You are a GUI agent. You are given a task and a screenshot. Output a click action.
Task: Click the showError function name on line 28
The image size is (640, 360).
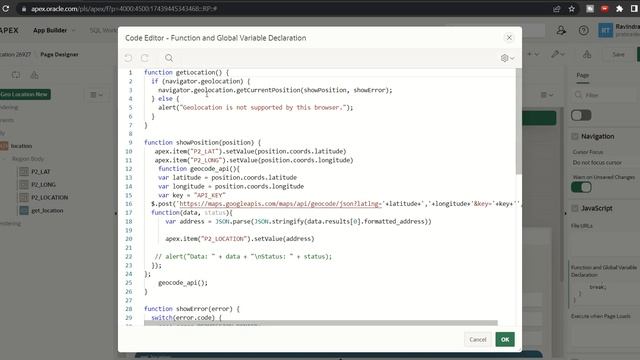[x=191, y=309]
